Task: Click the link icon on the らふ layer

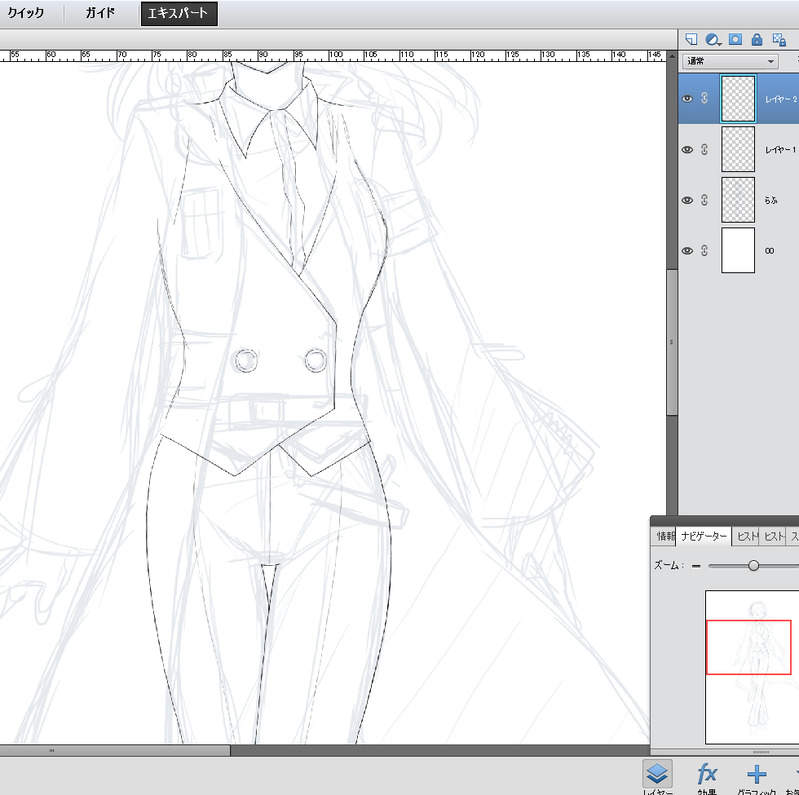Action: click(x=704, y=200)
